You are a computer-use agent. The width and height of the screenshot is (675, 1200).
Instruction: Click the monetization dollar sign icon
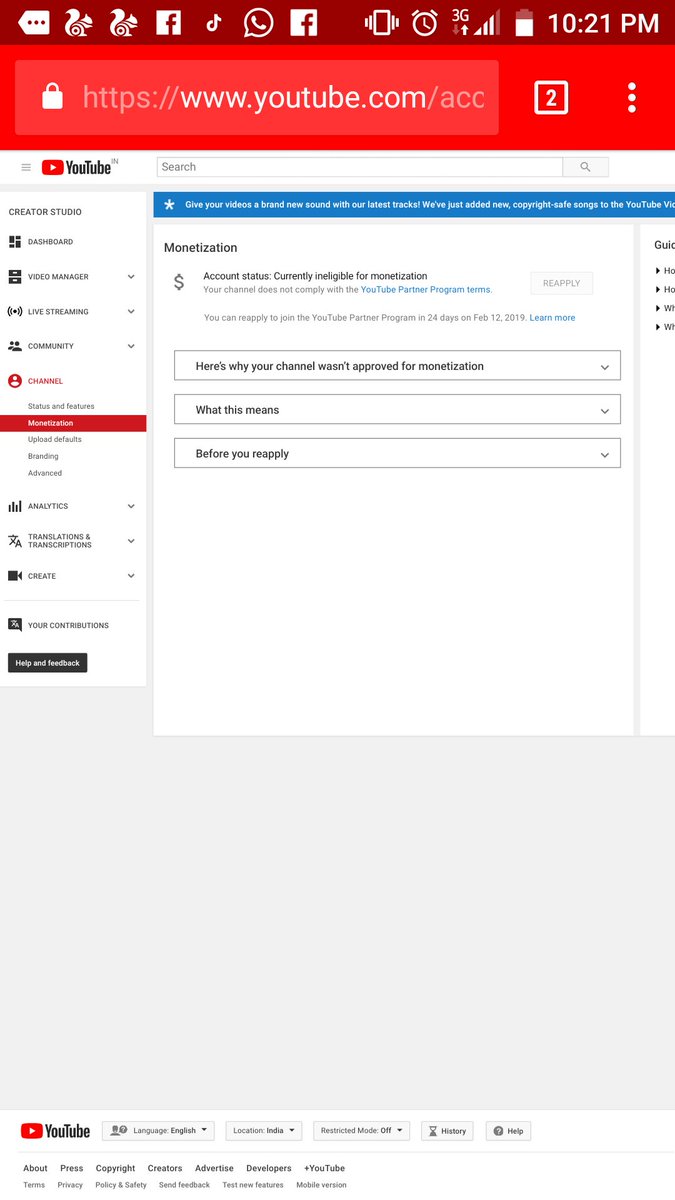pyautogui.click(x=179, y=282)
